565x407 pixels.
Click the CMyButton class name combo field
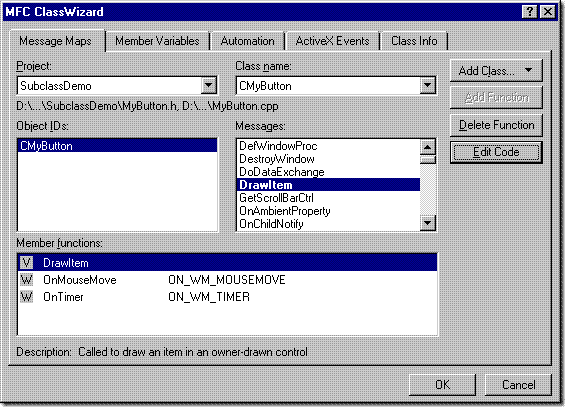(x=336, y=86)
